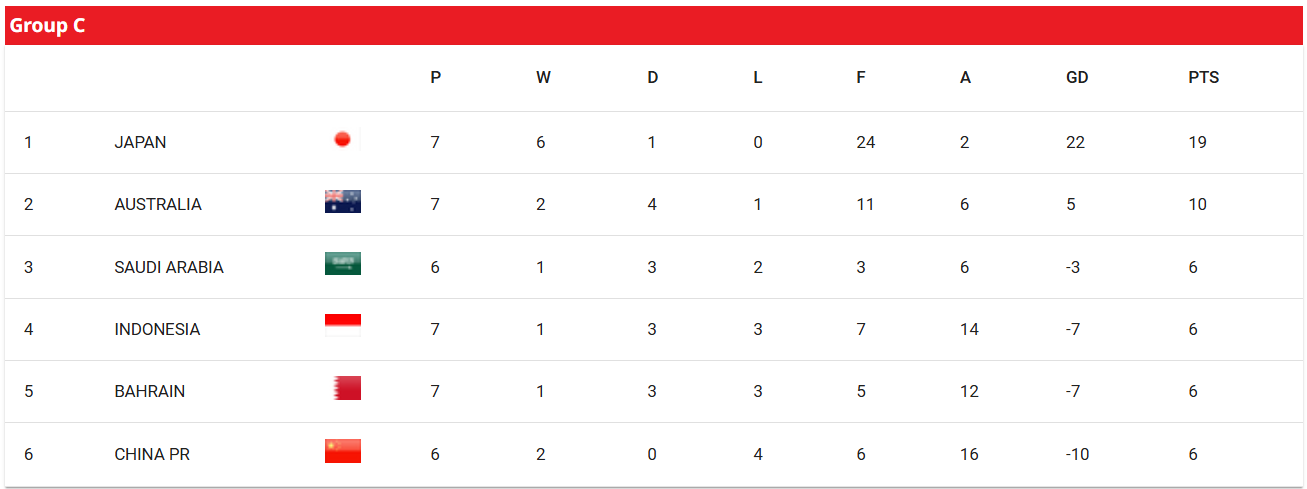Image resolution: width=1307 pixels, height=489 pixels.
Task: Click the Japan flag icon
Action: (x=343, y=140)
